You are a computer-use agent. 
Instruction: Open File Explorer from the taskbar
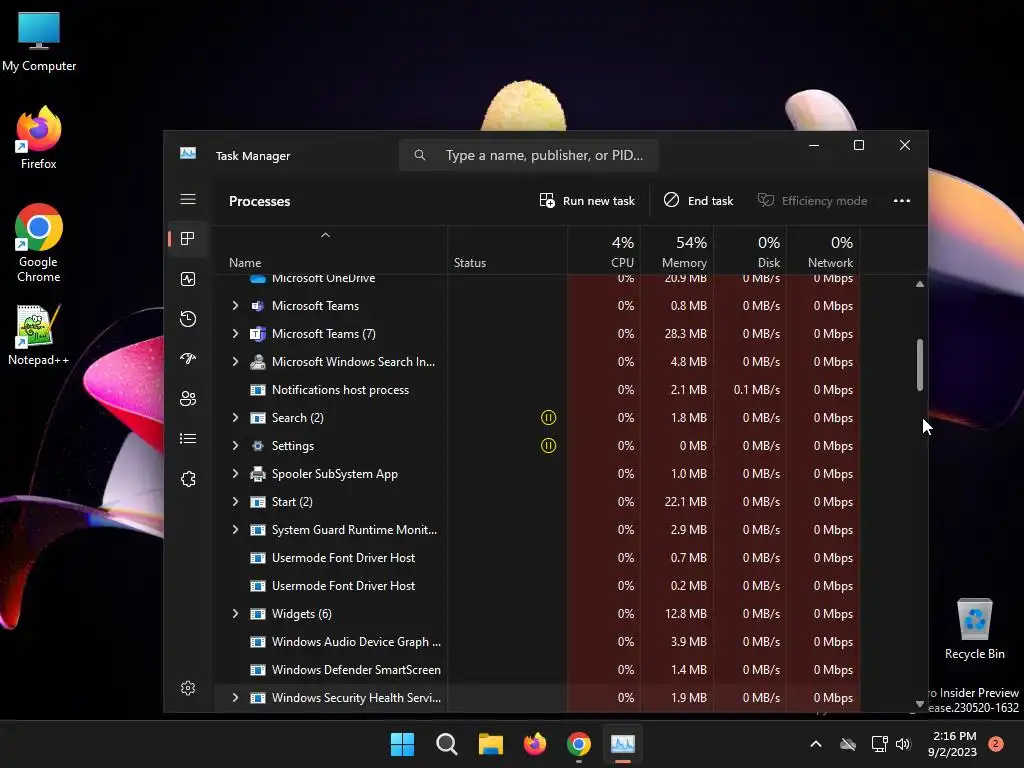(x=490, y=744)
